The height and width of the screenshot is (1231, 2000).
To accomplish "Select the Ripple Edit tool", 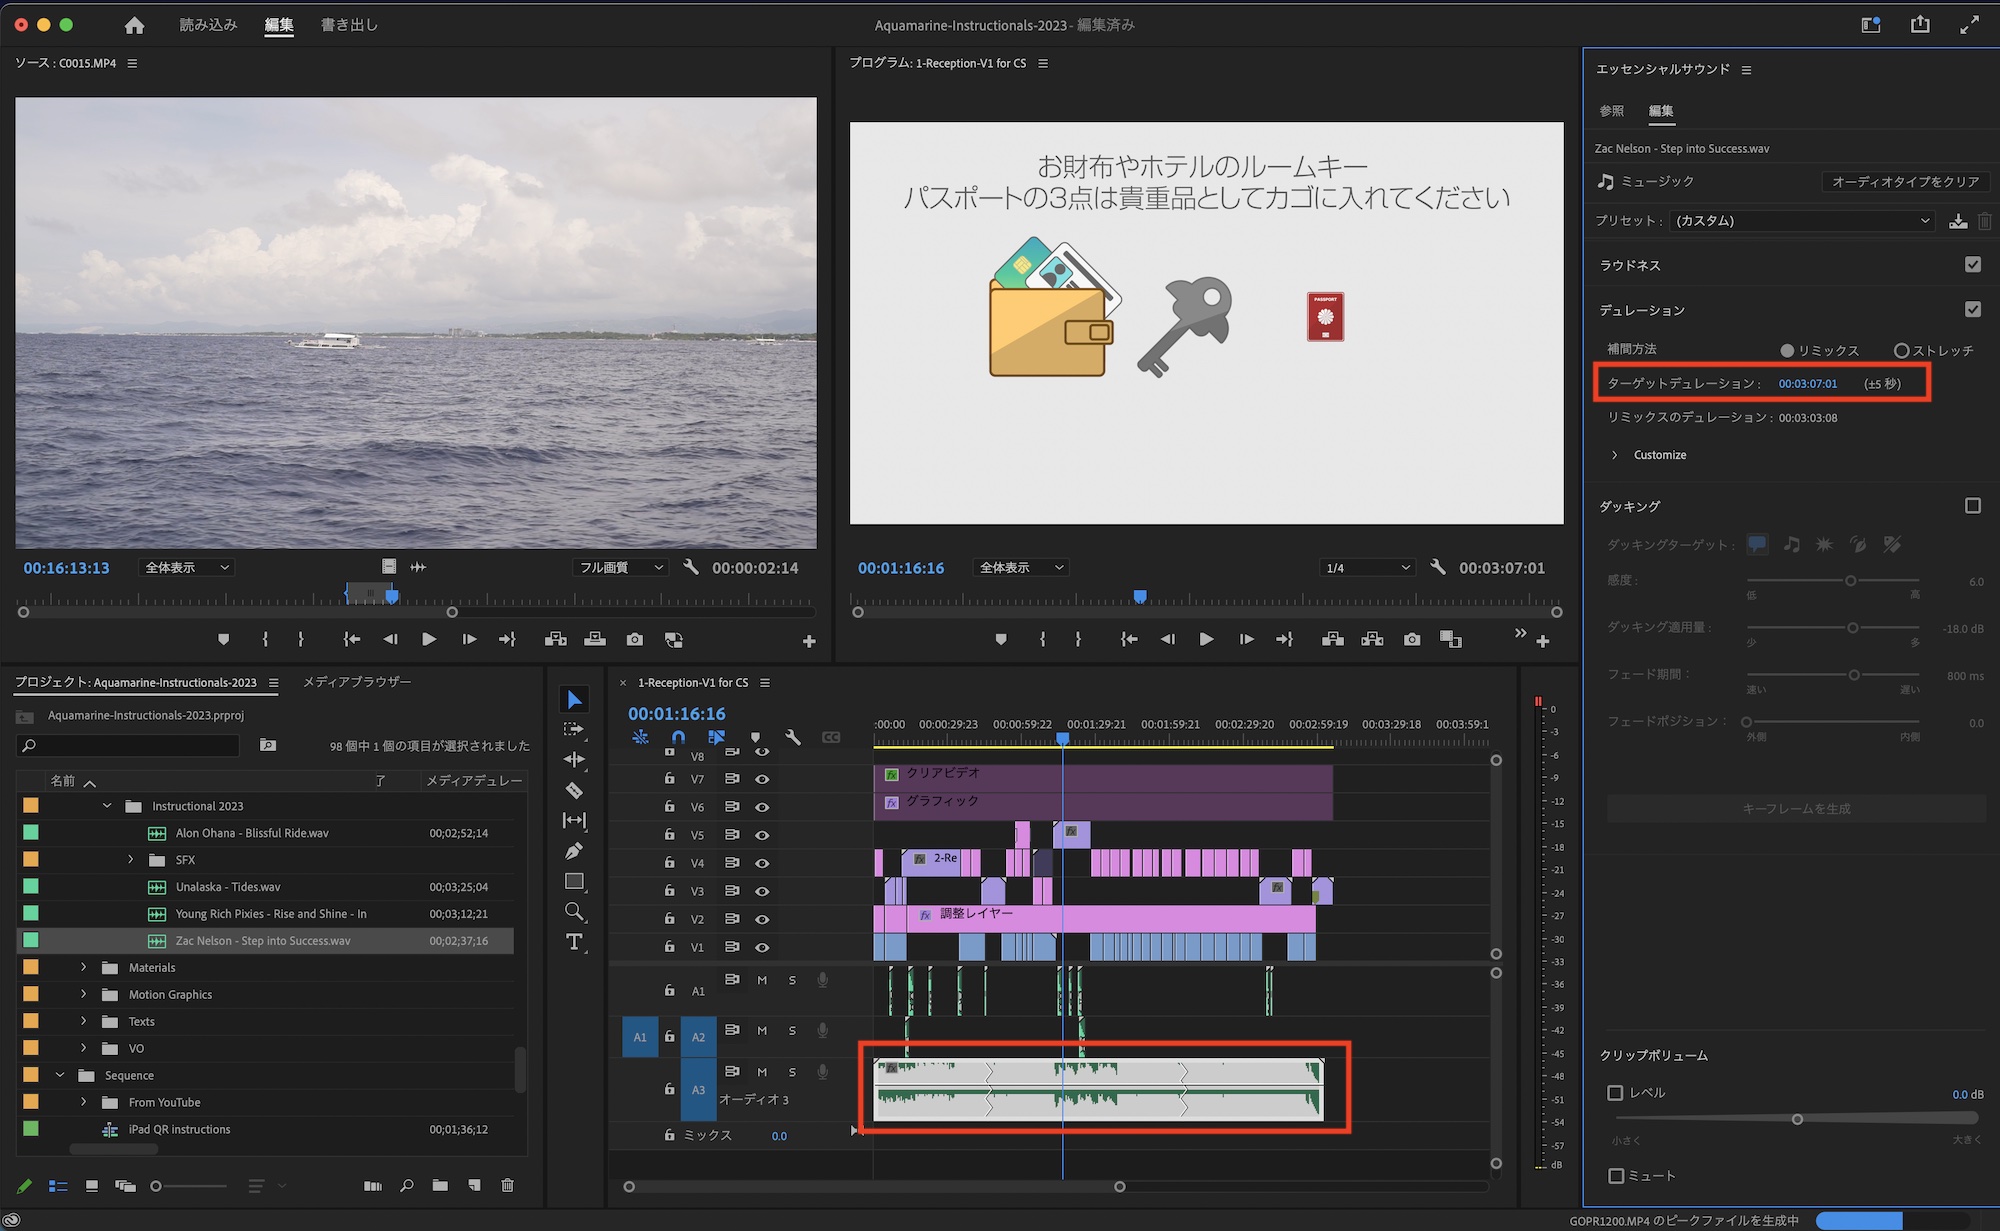I will pyautogui.click(x=574, y=760).
